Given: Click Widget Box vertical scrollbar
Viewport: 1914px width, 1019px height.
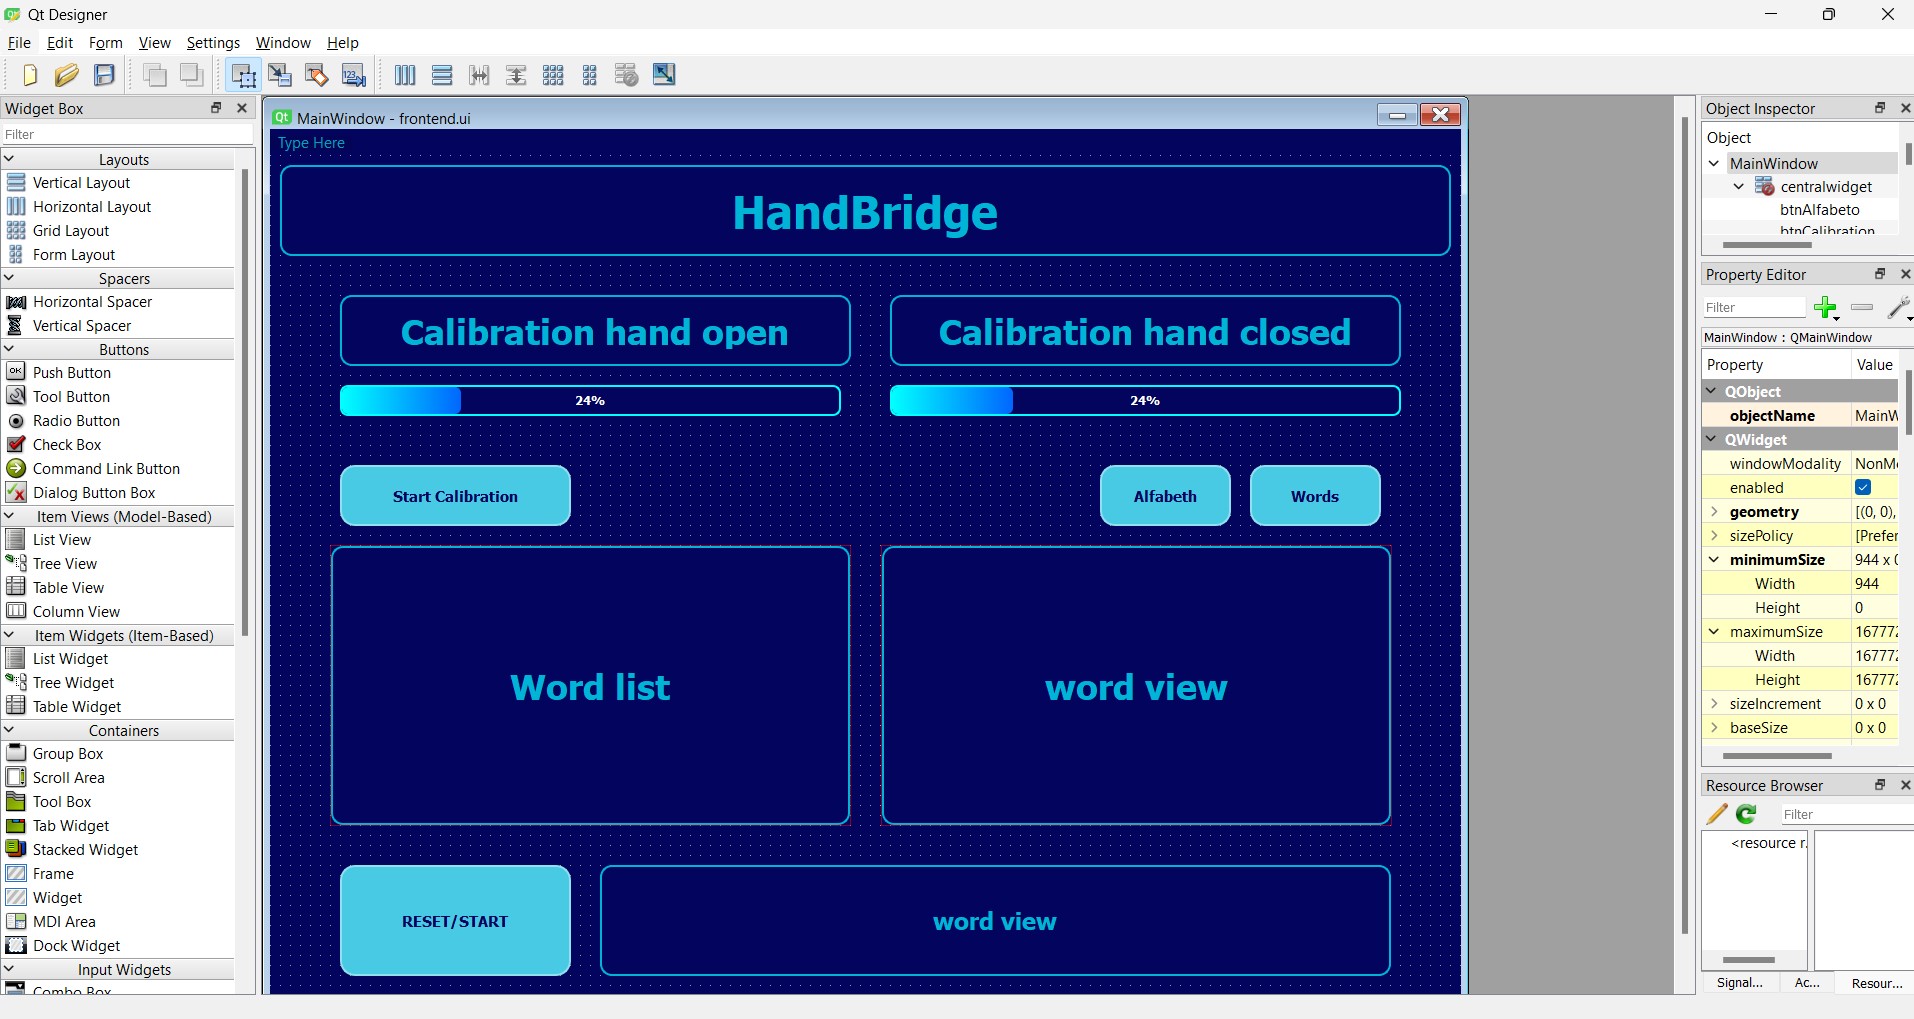Looking at the screenshot, I should click(x=245, y=400).
